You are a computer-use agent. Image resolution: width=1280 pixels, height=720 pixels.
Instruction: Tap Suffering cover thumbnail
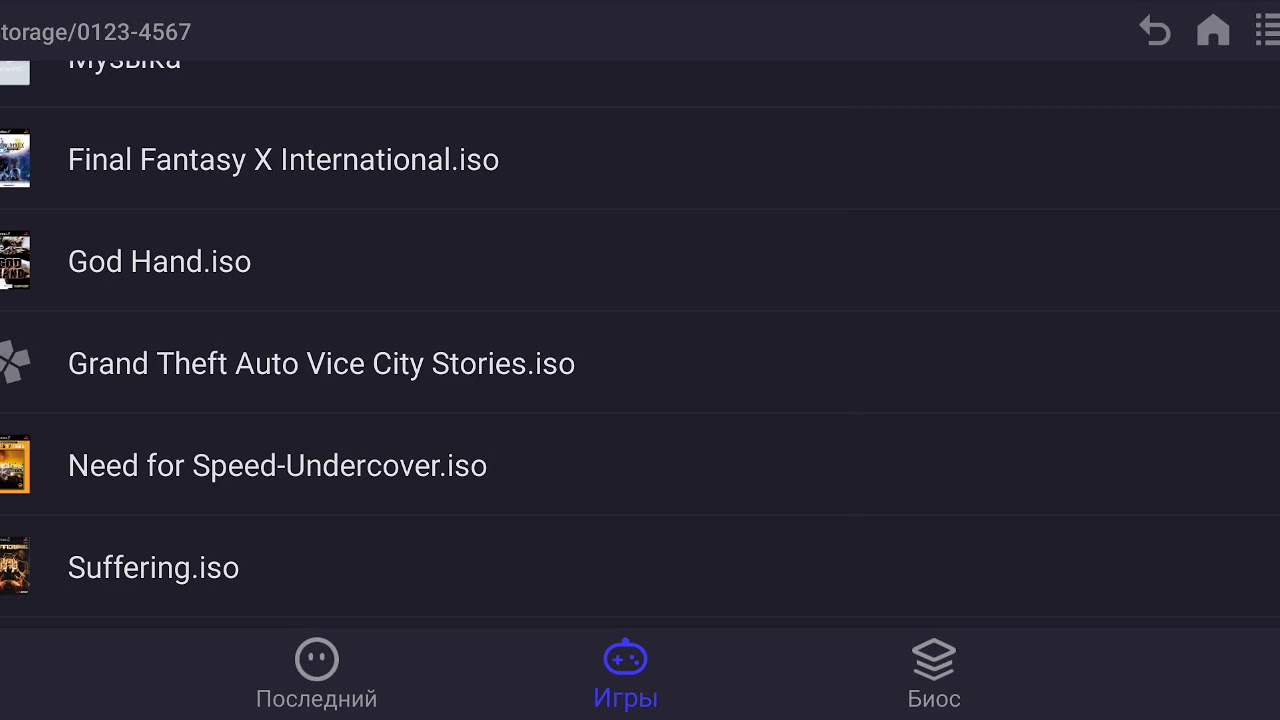point(14,567)
